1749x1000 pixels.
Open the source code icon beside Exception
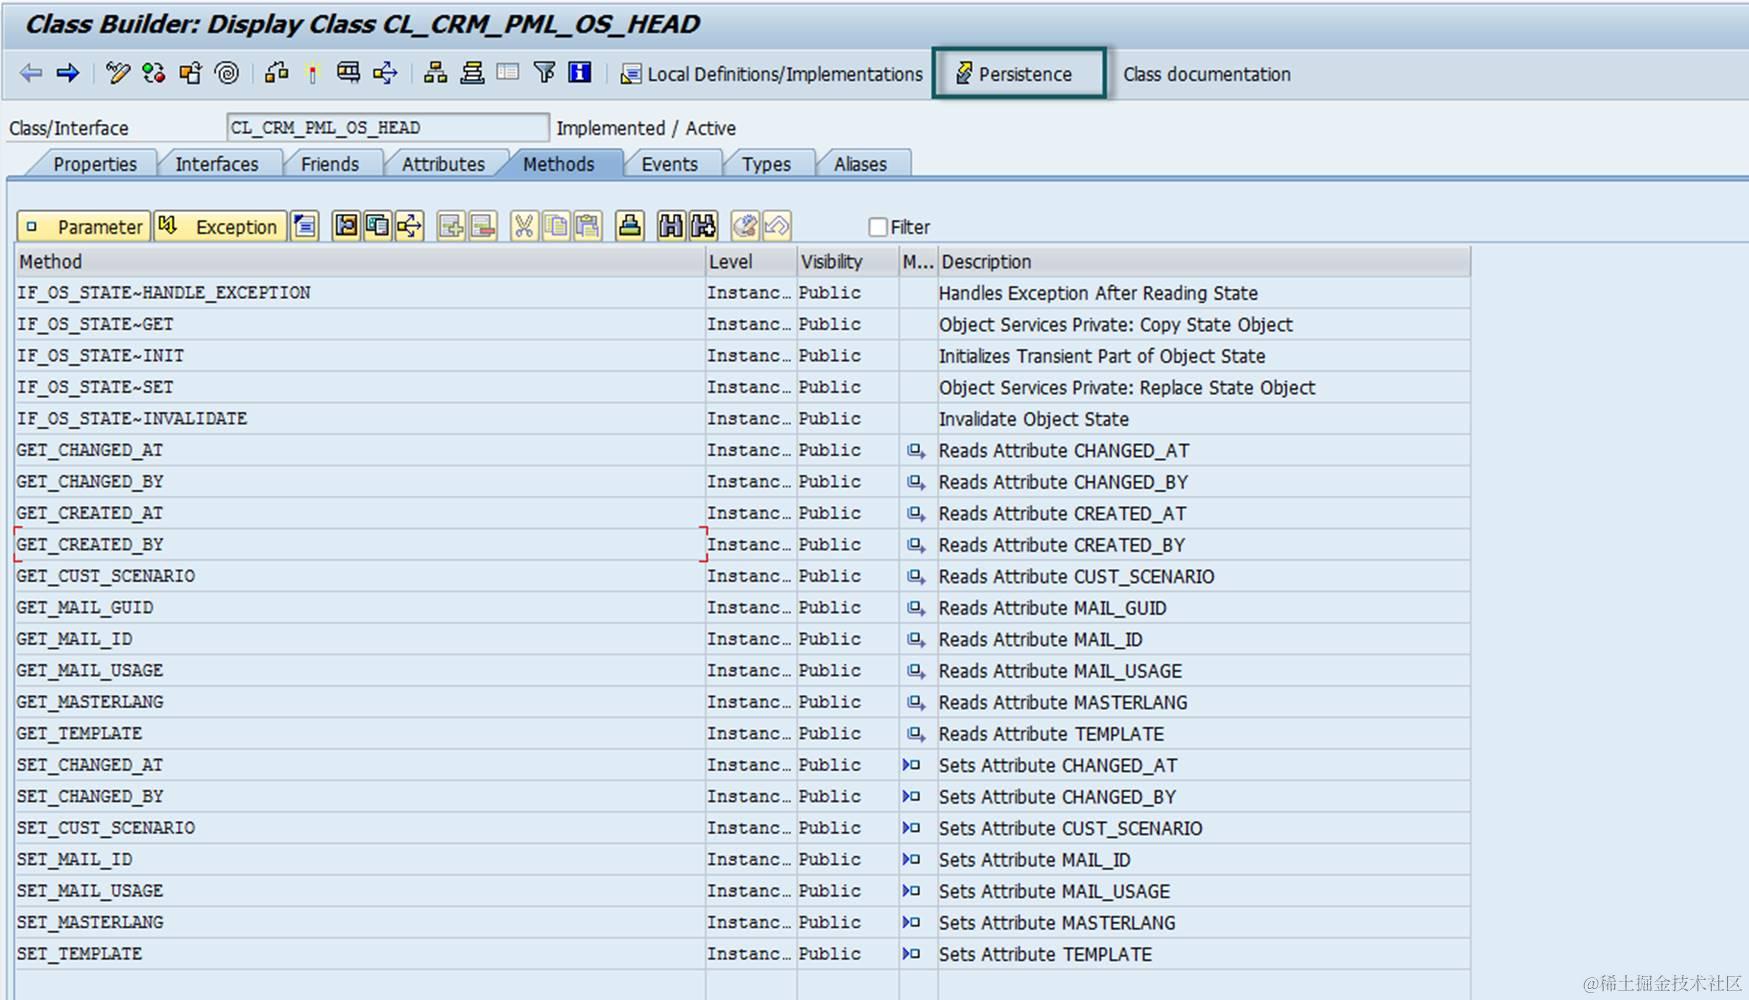pyautogui.click(x=305, y=227)
